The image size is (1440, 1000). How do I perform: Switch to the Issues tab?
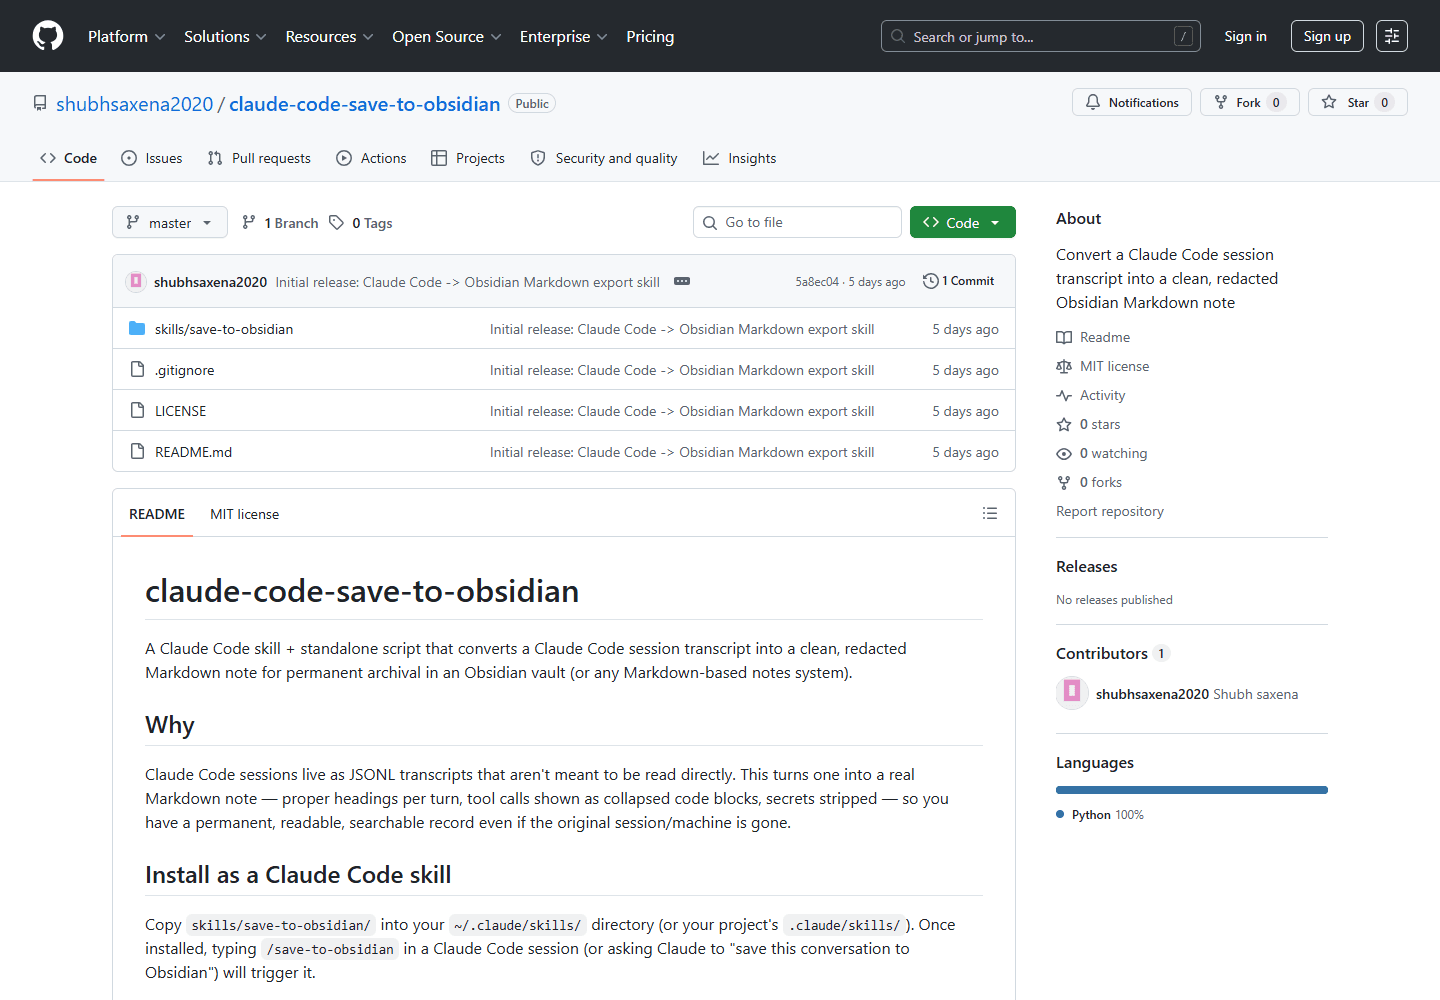click(152, 158)
